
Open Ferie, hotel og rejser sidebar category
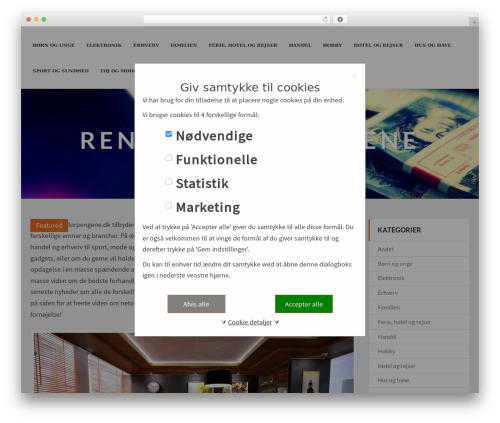pos(404,322)
